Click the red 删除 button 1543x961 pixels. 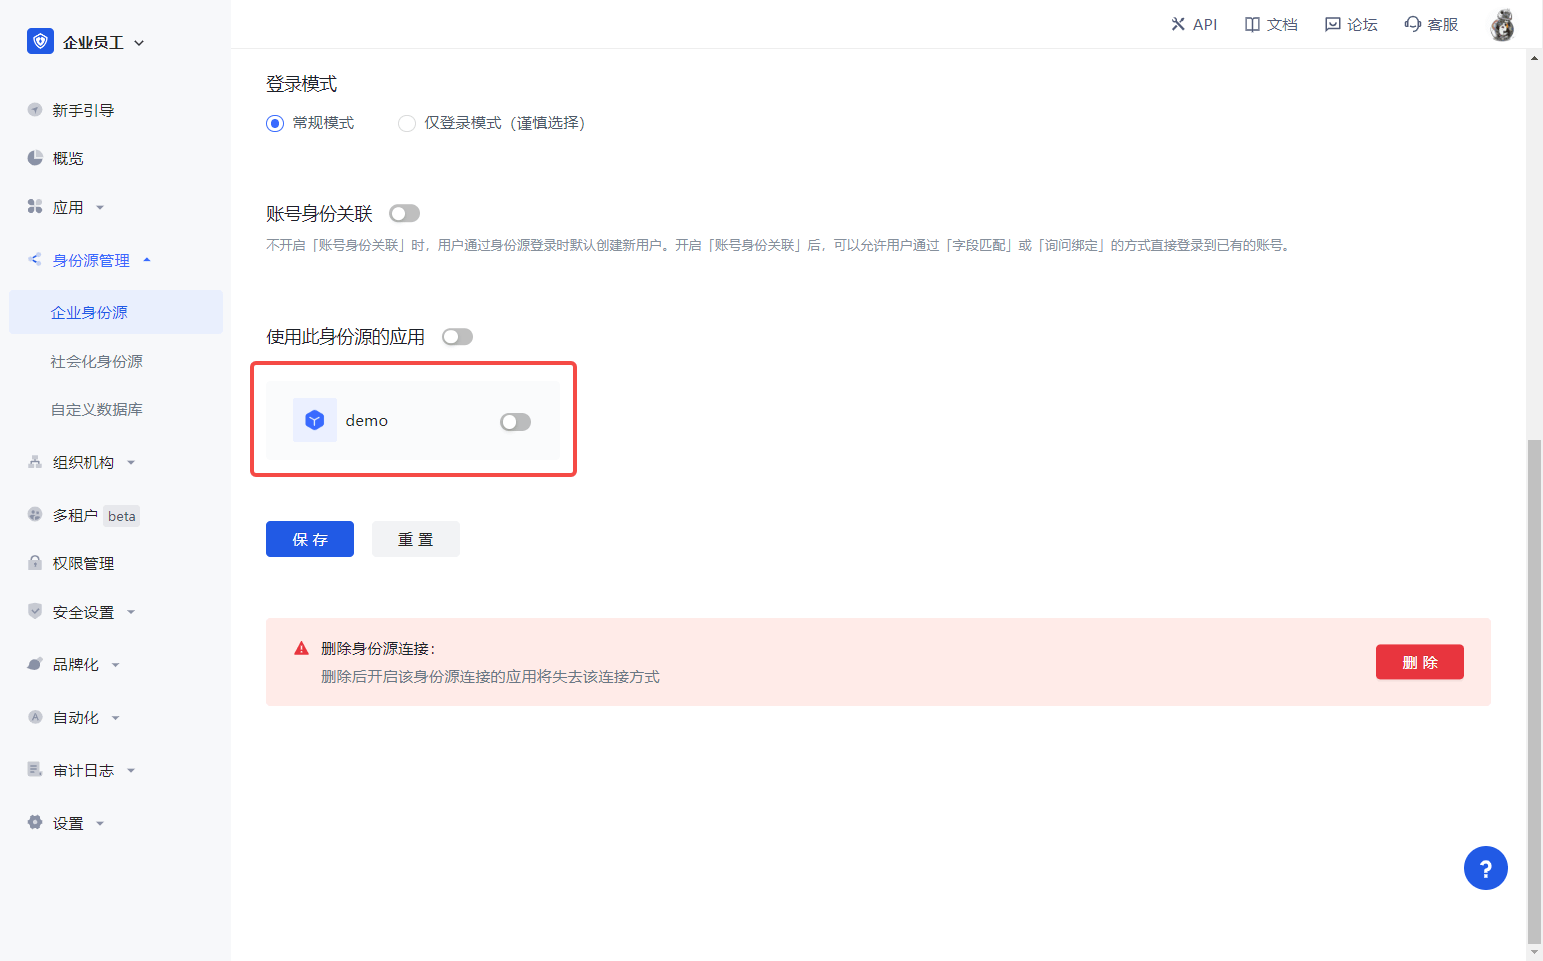pyautogui.click(x=1419, y=662)
